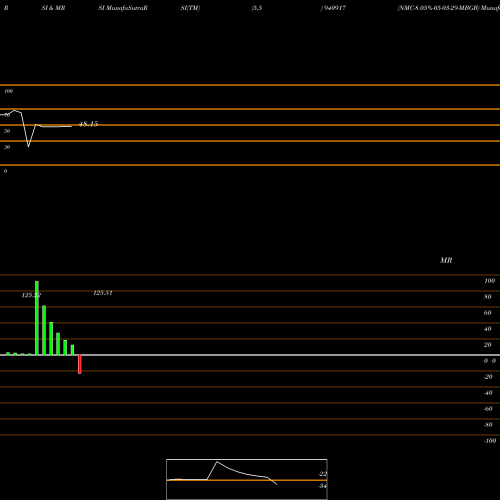This screenshot has width=500, height=500.
Task: Click the -34 label in the mini chart
Action: 322,486
